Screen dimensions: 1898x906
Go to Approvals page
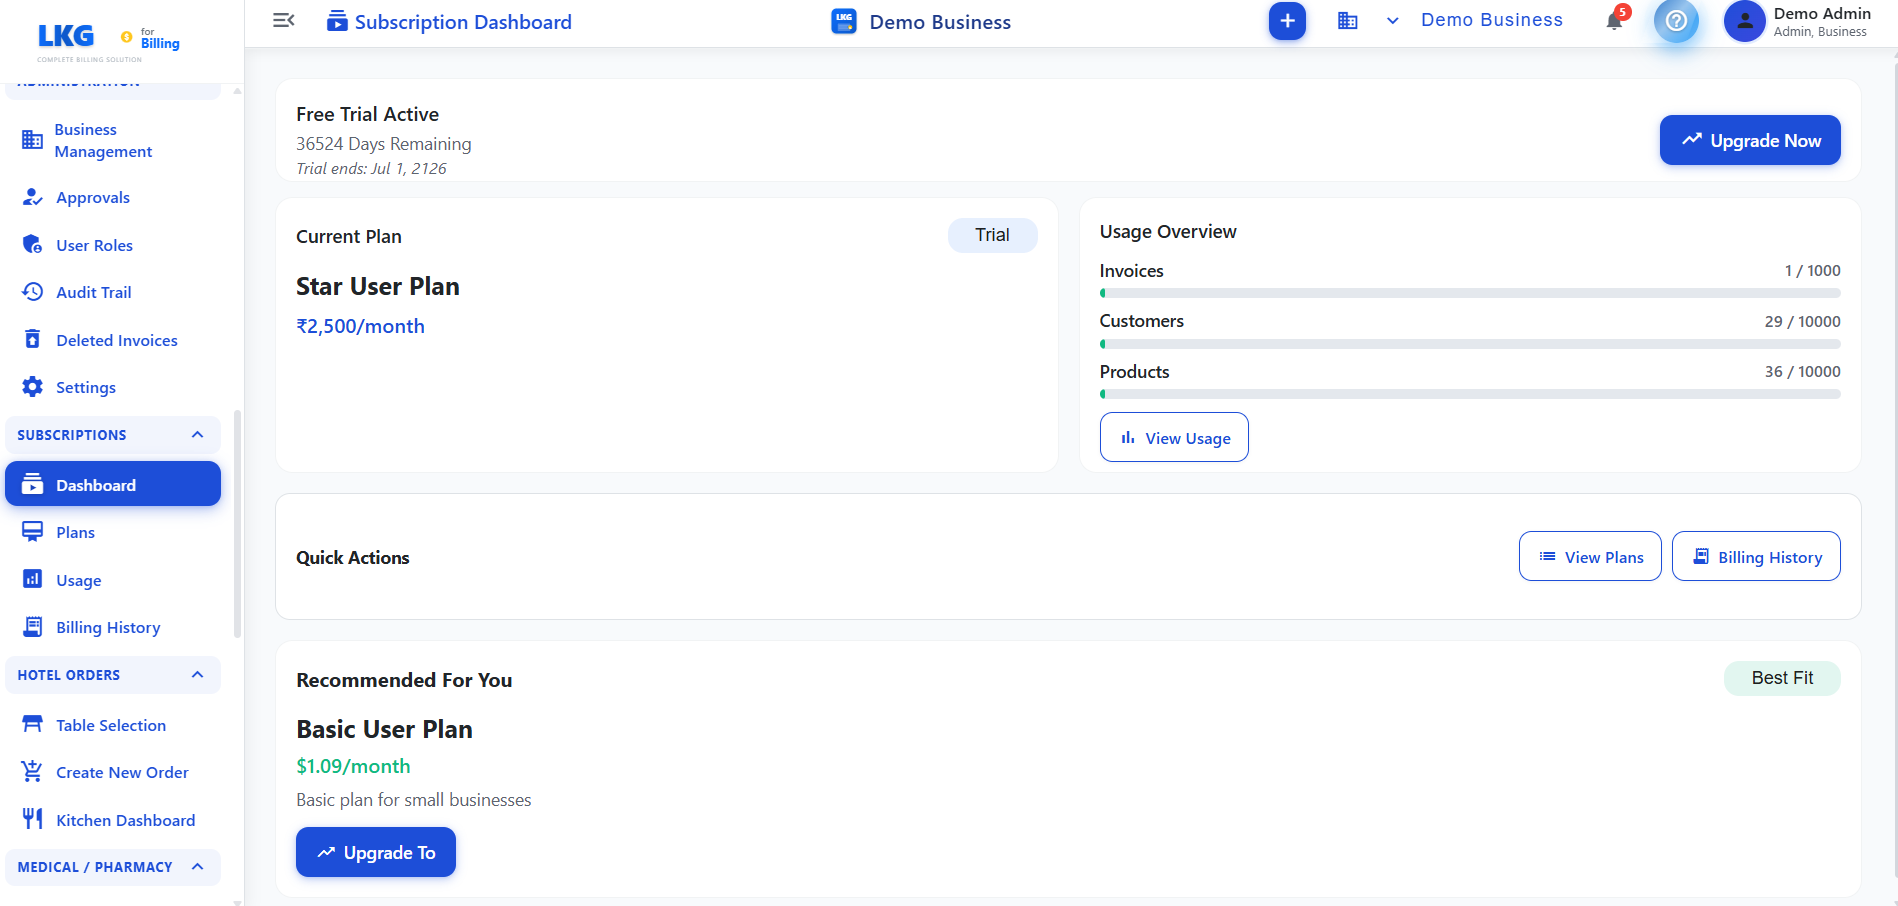point(113,197)
